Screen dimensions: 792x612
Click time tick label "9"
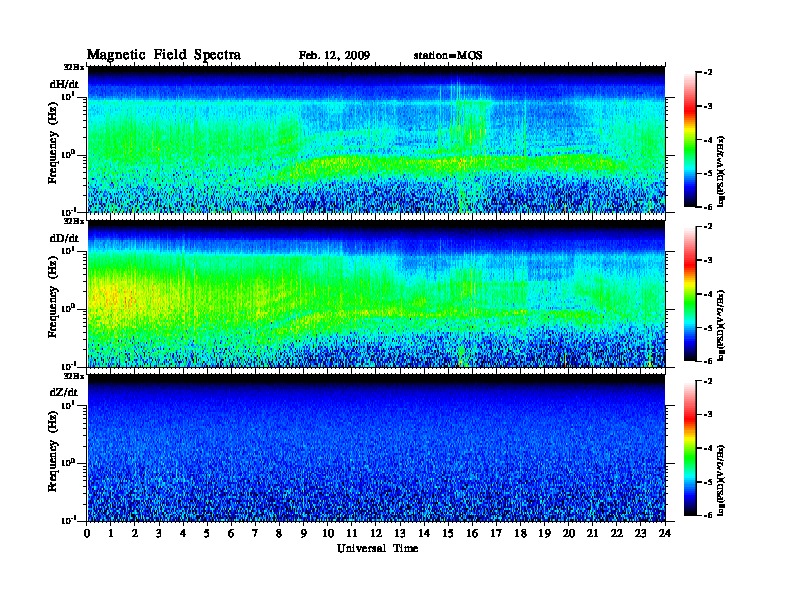point(304,533)
